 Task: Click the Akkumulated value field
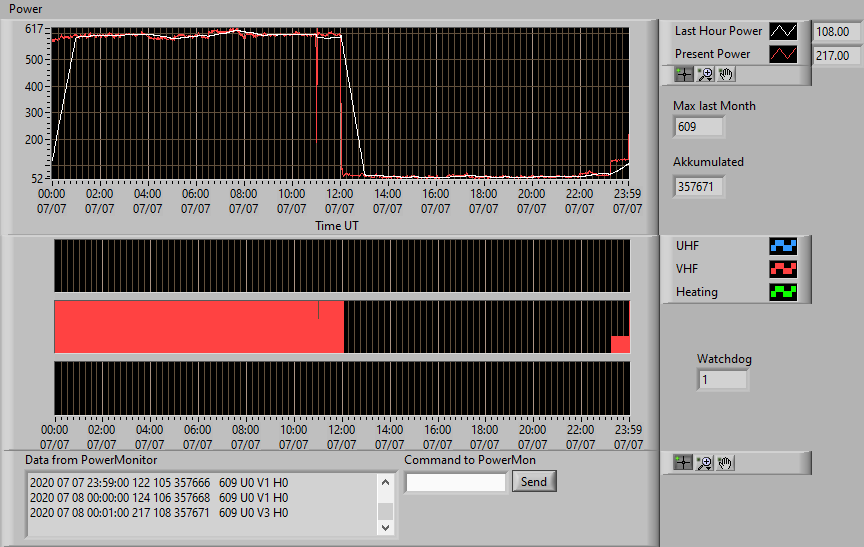pyautogui.click(x=699, y=187)
